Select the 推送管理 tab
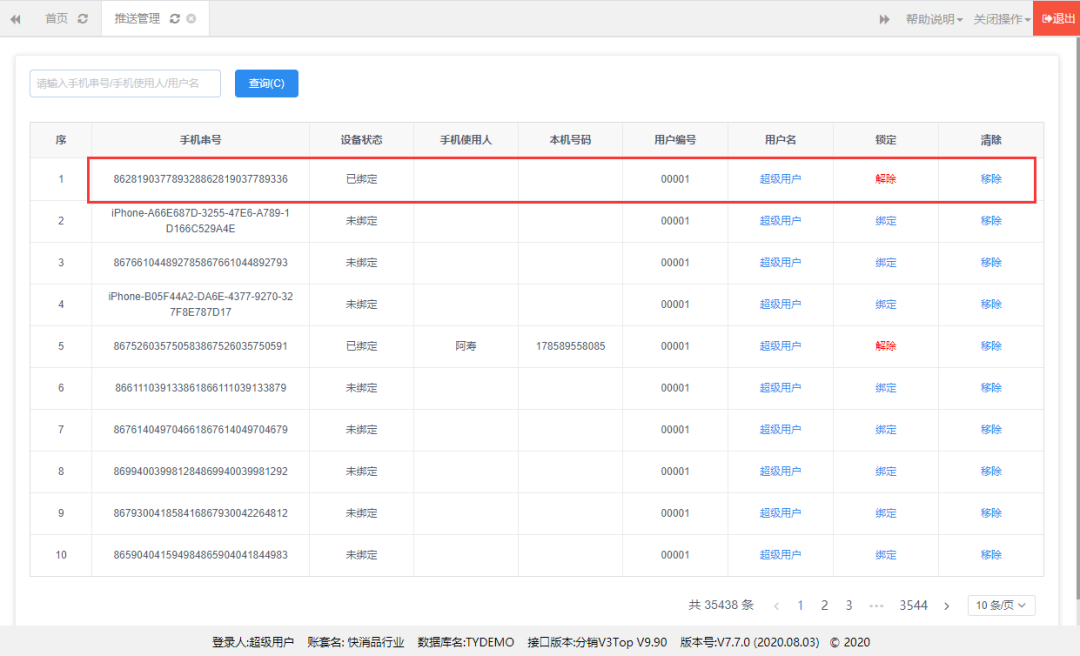1080x656 pixels. click(x=137, y=19)
